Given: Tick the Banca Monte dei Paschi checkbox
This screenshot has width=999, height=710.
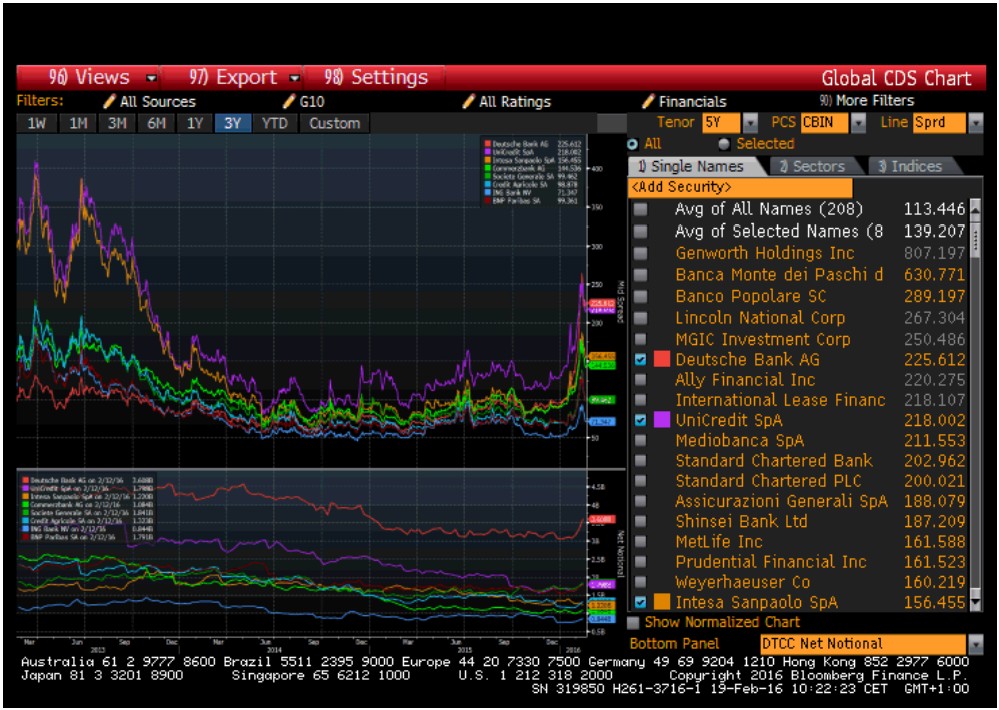Looking at the screenshot, I should (x=640, y=275).
